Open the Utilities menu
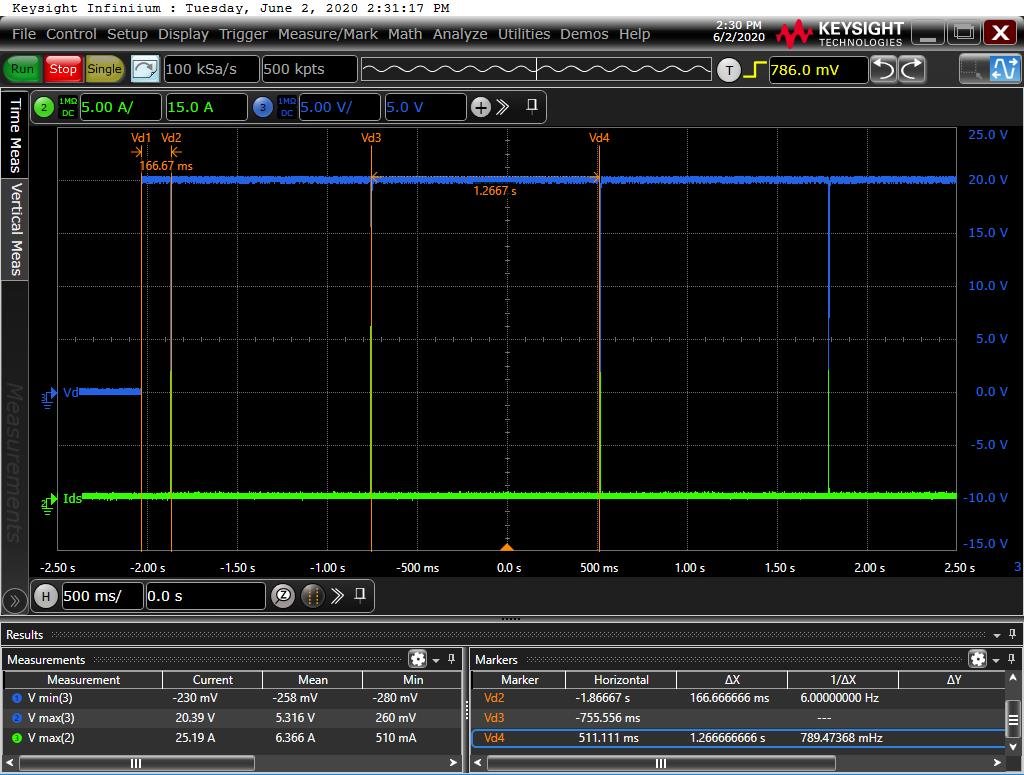 524,34
